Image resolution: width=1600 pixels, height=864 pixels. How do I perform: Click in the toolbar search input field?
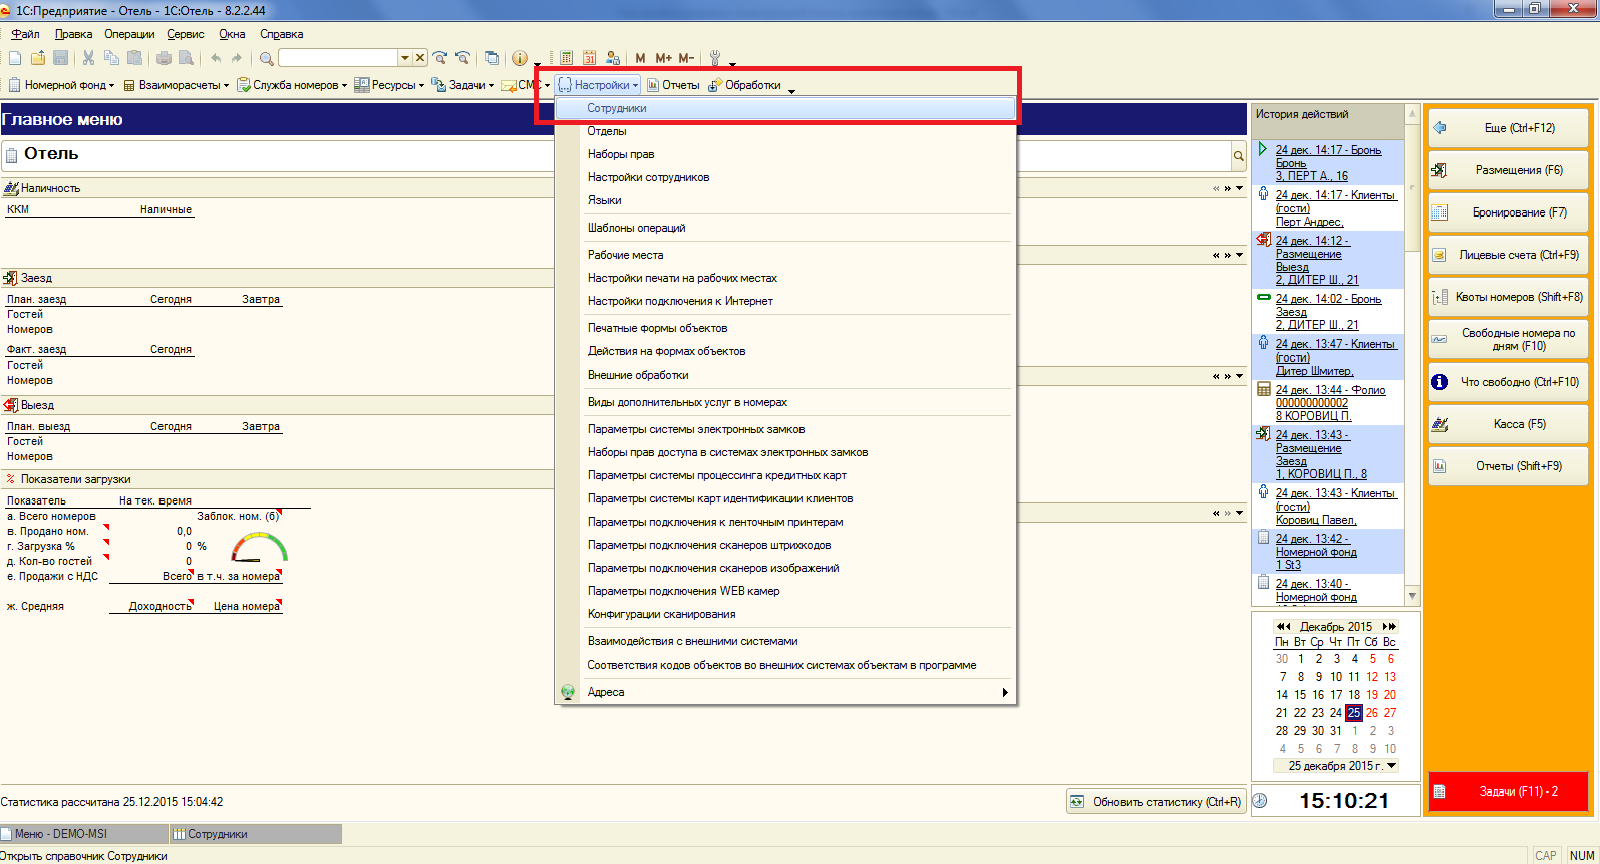click(338, 58)
